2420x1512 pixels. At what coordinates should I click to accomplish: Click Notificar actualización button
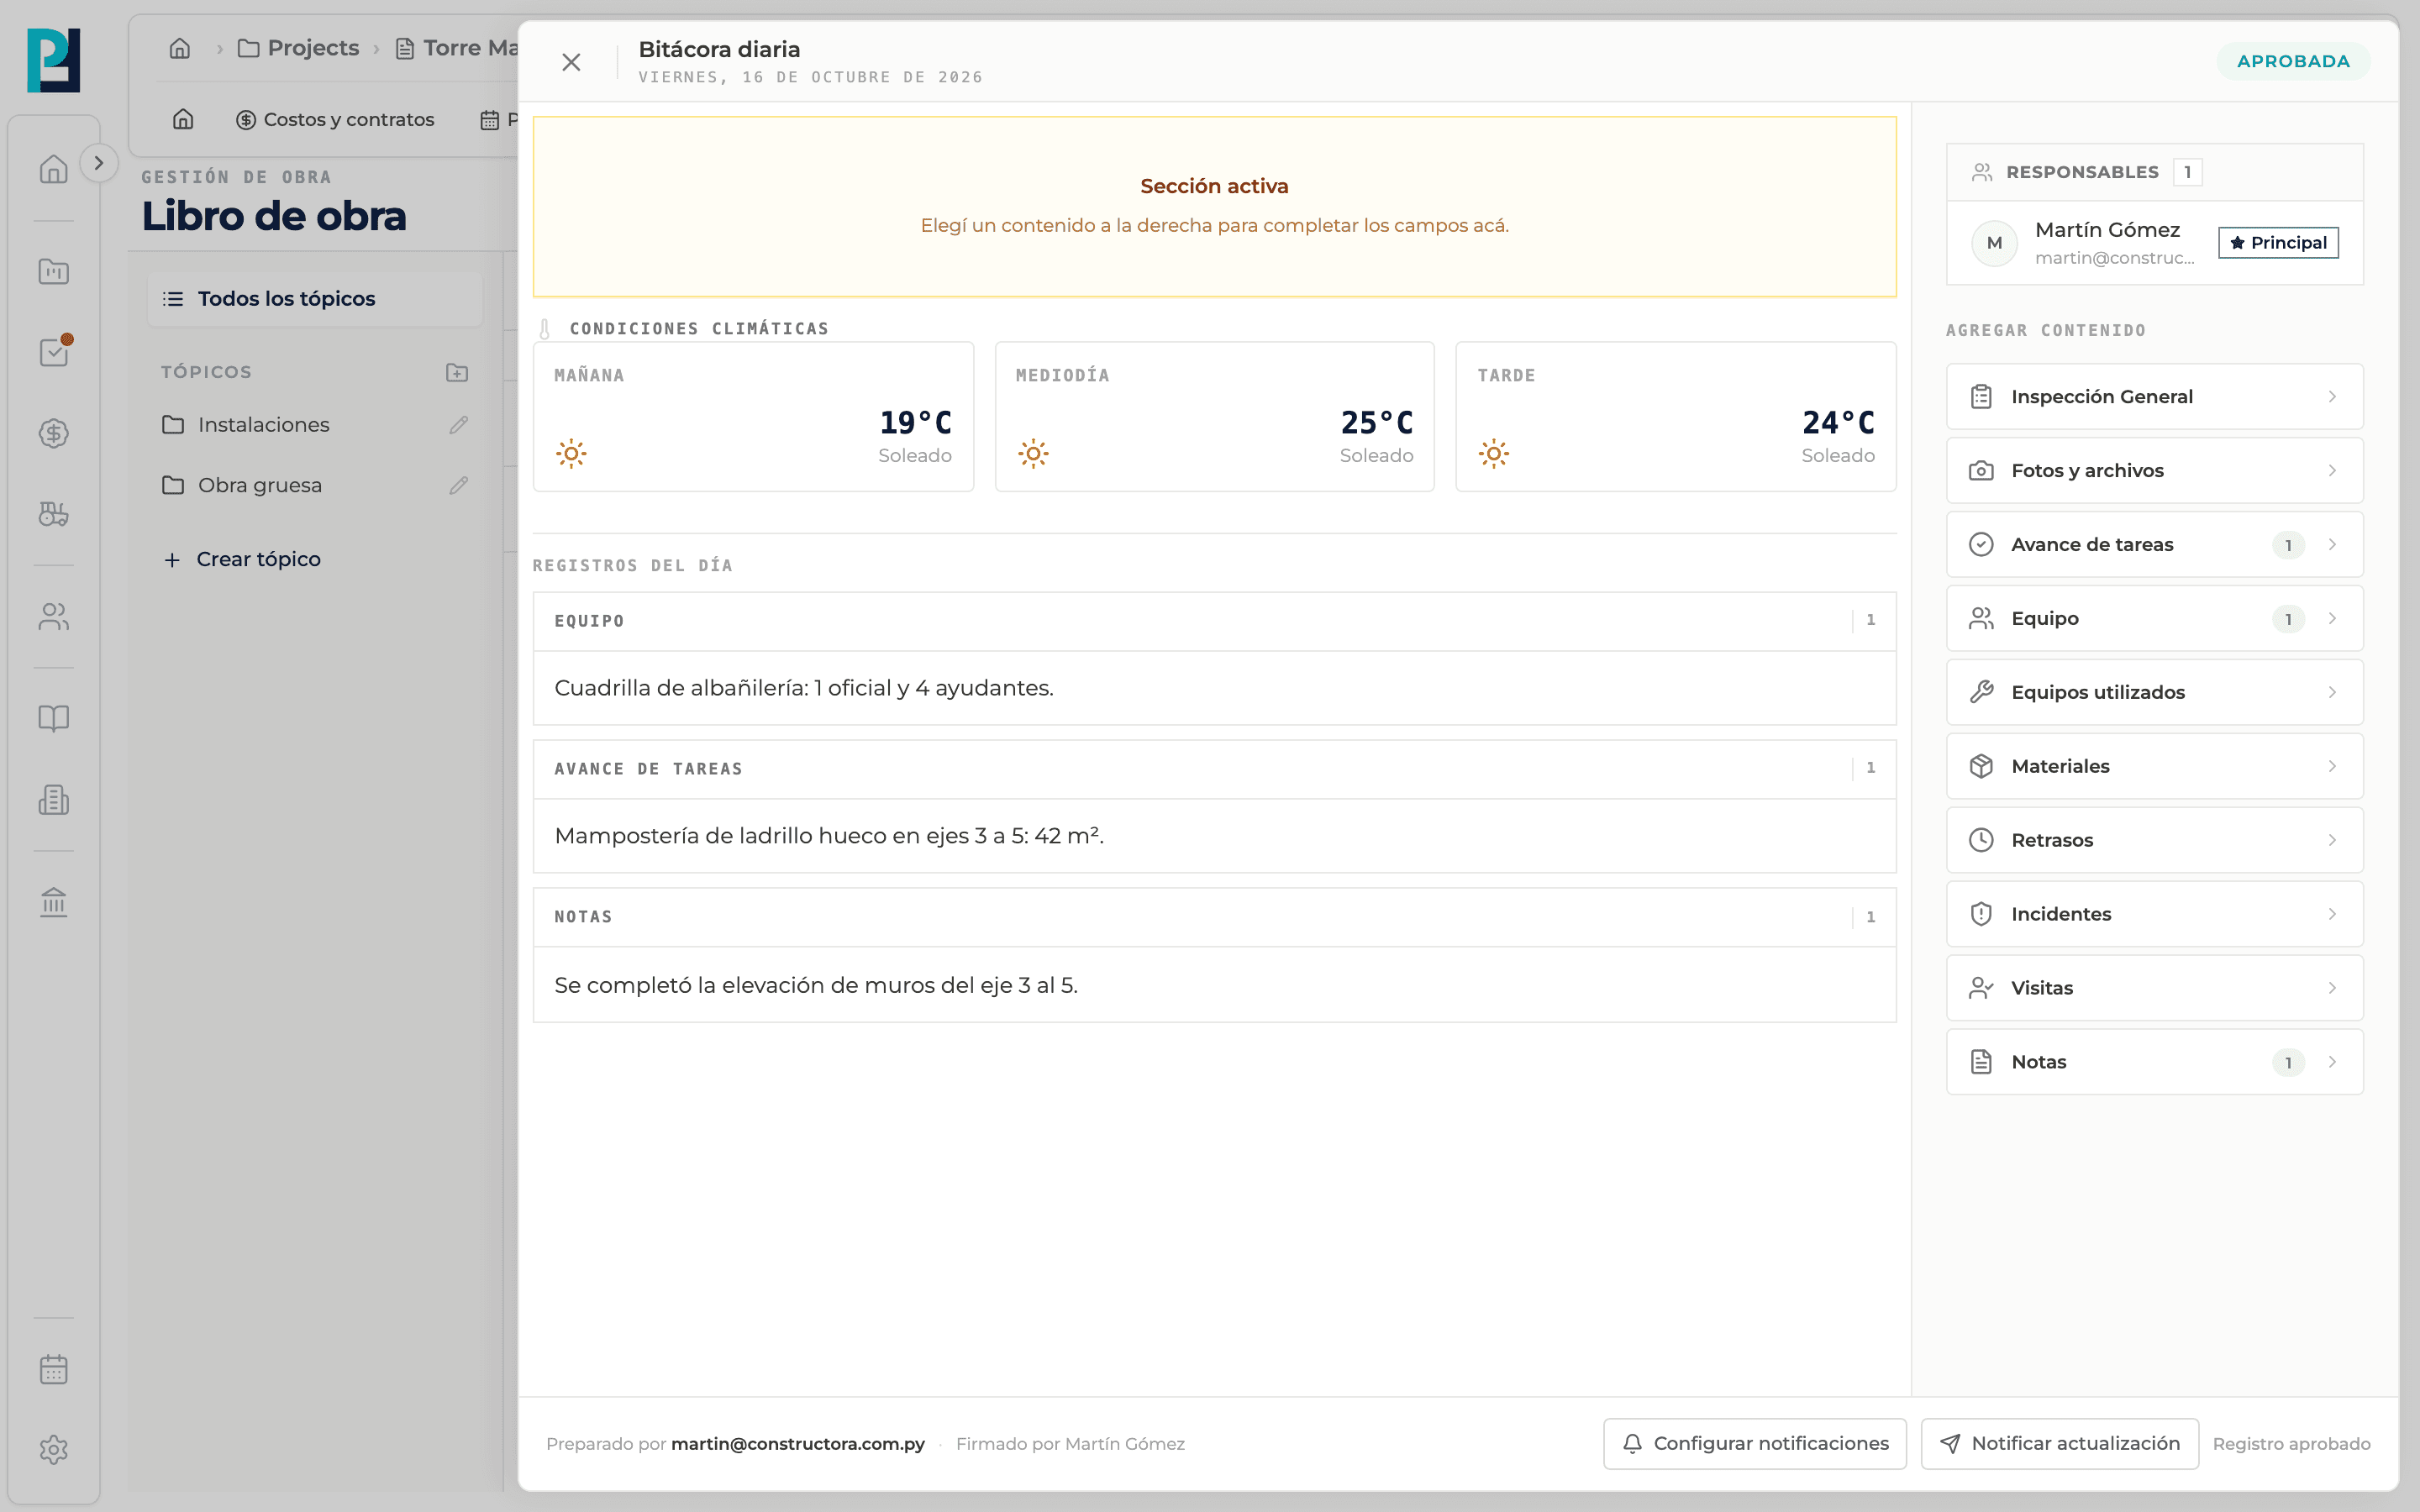tap(2059, 1444)
